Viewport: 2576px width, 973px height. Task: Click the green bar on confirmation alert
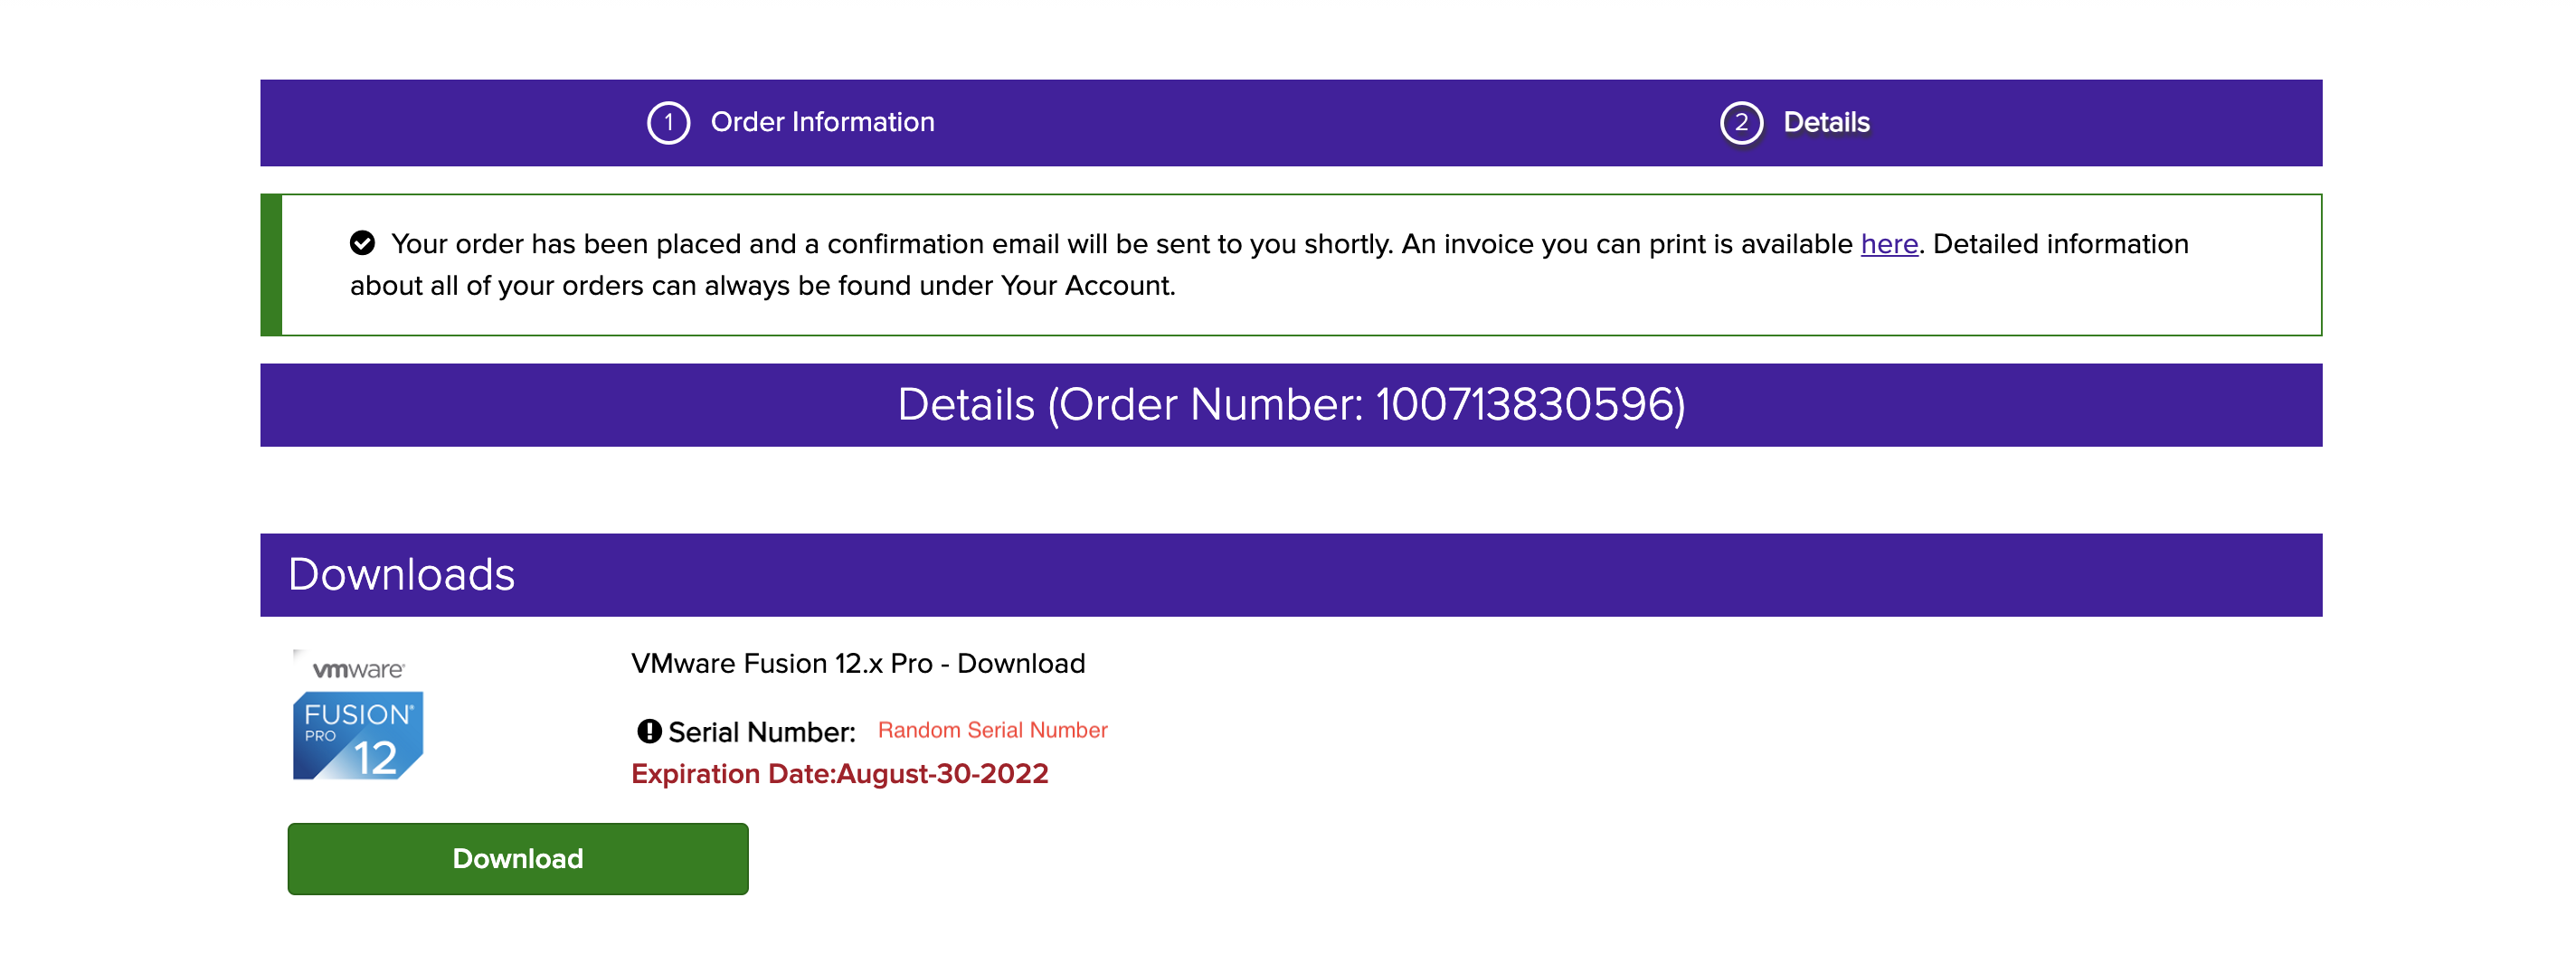(x=271, y=265)
